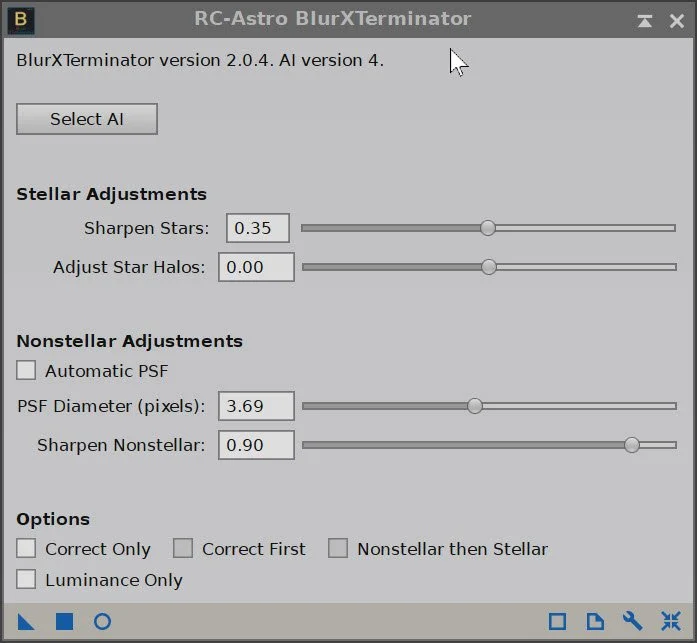Click the Stellar Adjustments heading
This screenshot has height=643, width=697.
coord(112,195)
